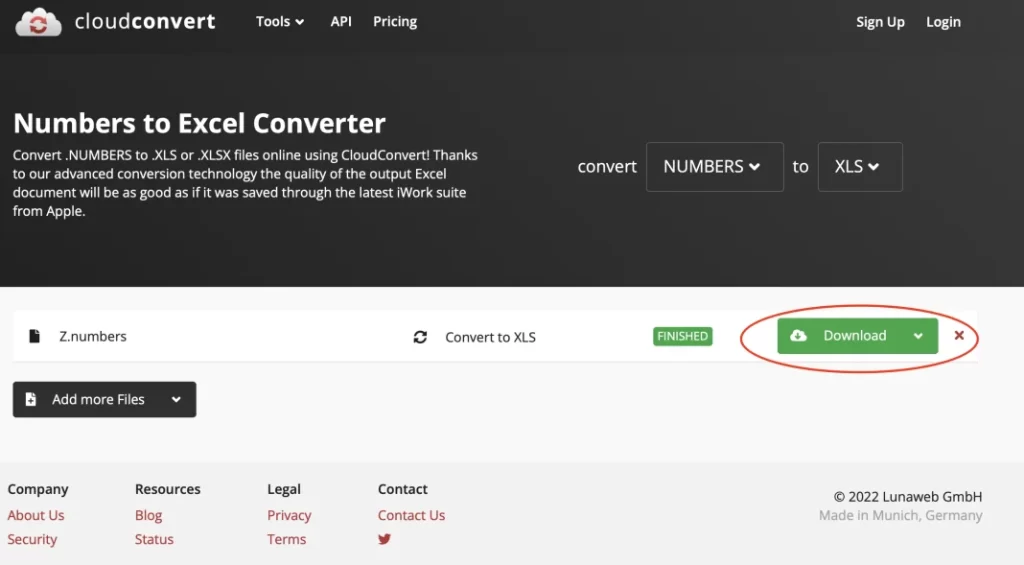Click the Login link

click(943, 22)
